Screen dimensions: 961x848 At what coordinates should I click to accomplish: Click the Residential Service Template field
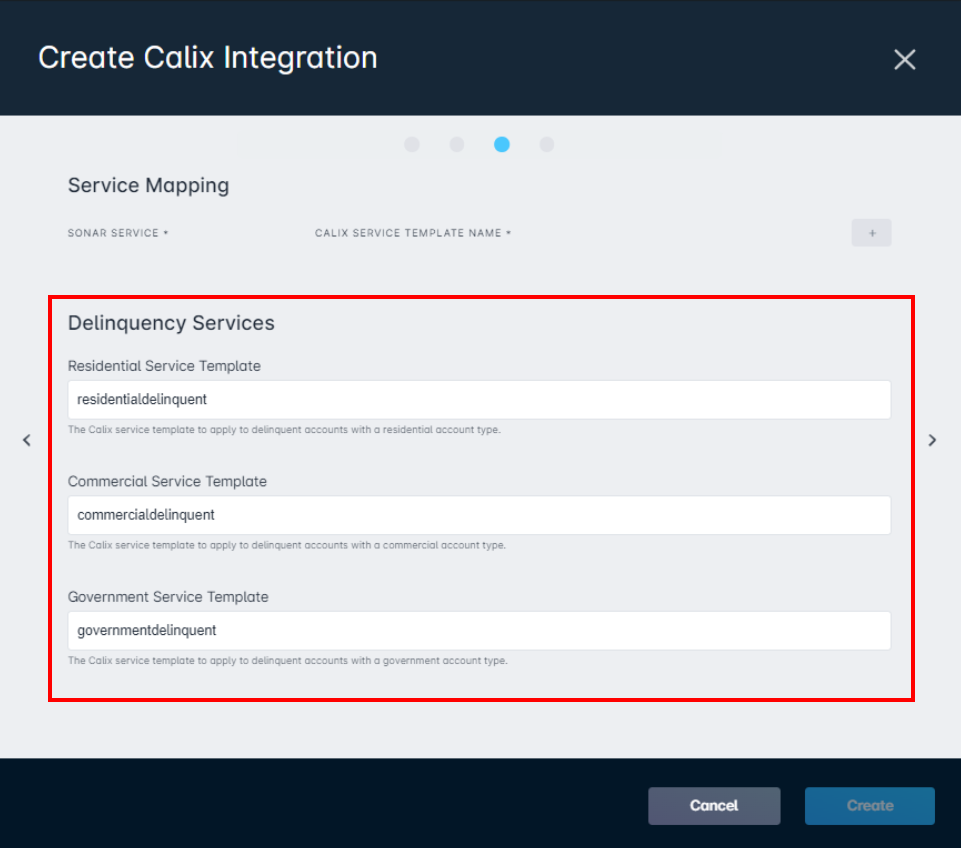pyautogui.click(x=479, y=399)
